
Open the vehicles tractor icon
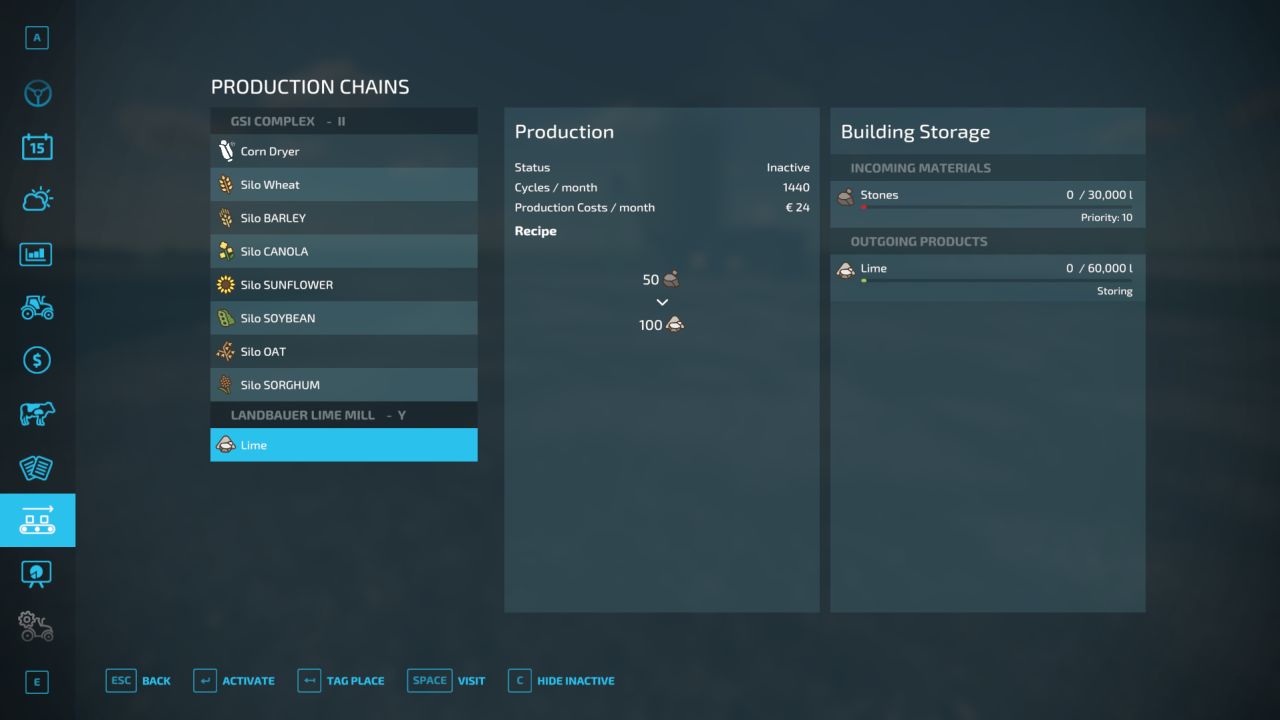(37, 307)
